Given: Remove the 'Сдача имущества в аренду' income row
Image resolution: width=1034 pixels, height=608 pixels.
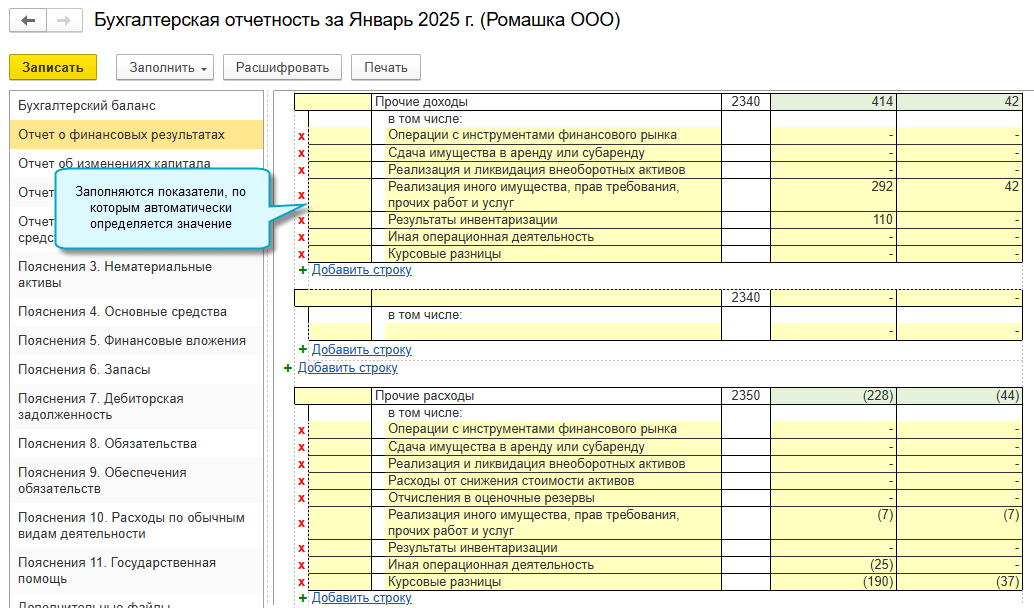Looking at the screenshot, I should (x=301, y=153).
